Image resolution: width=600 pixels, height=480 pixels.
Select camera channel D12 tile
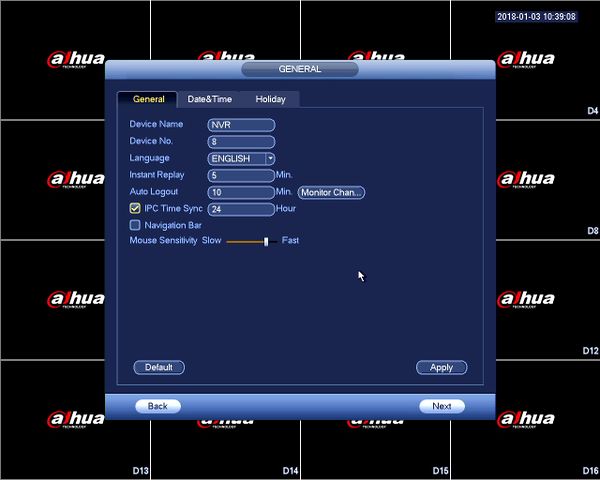pyautogui.click(x=548, y=300)
